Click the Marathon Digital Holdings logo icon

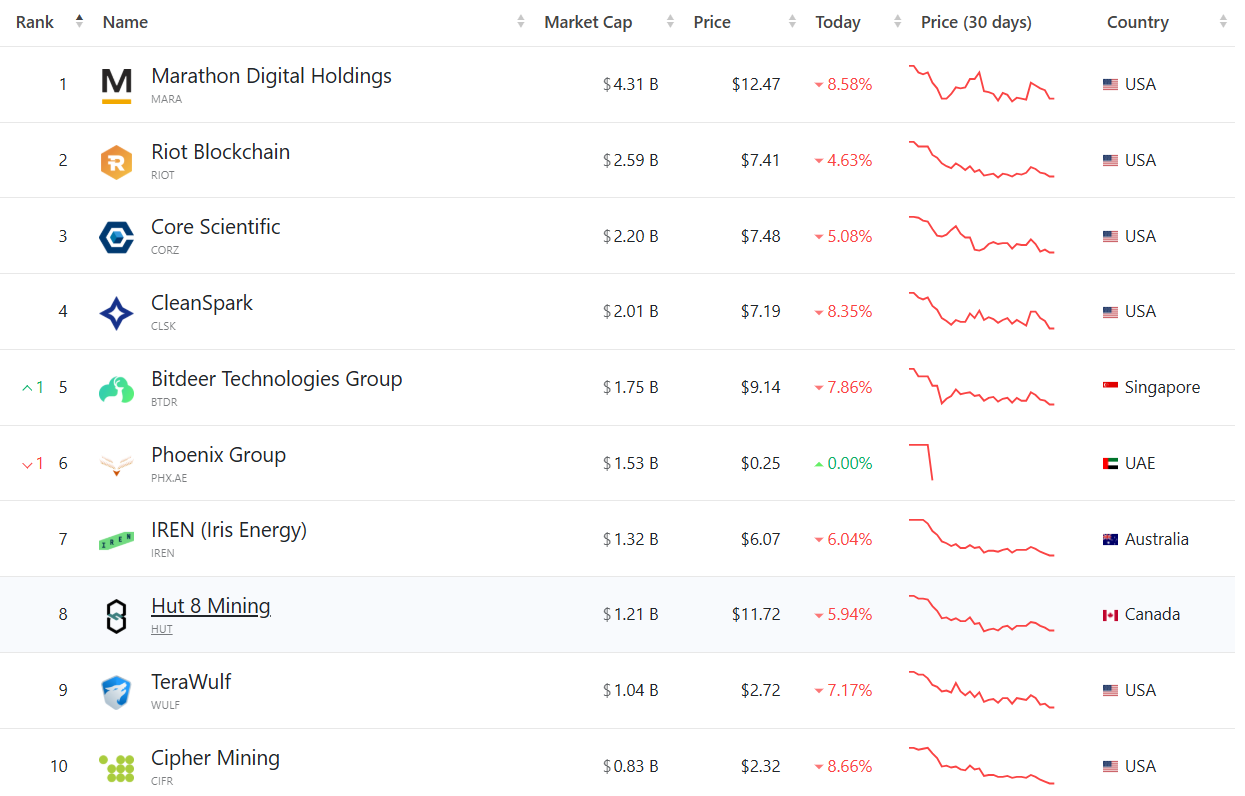coord(117,85)
